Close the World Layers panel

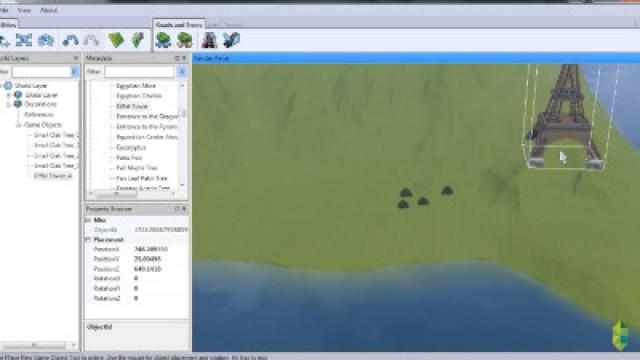coord(76,58)
